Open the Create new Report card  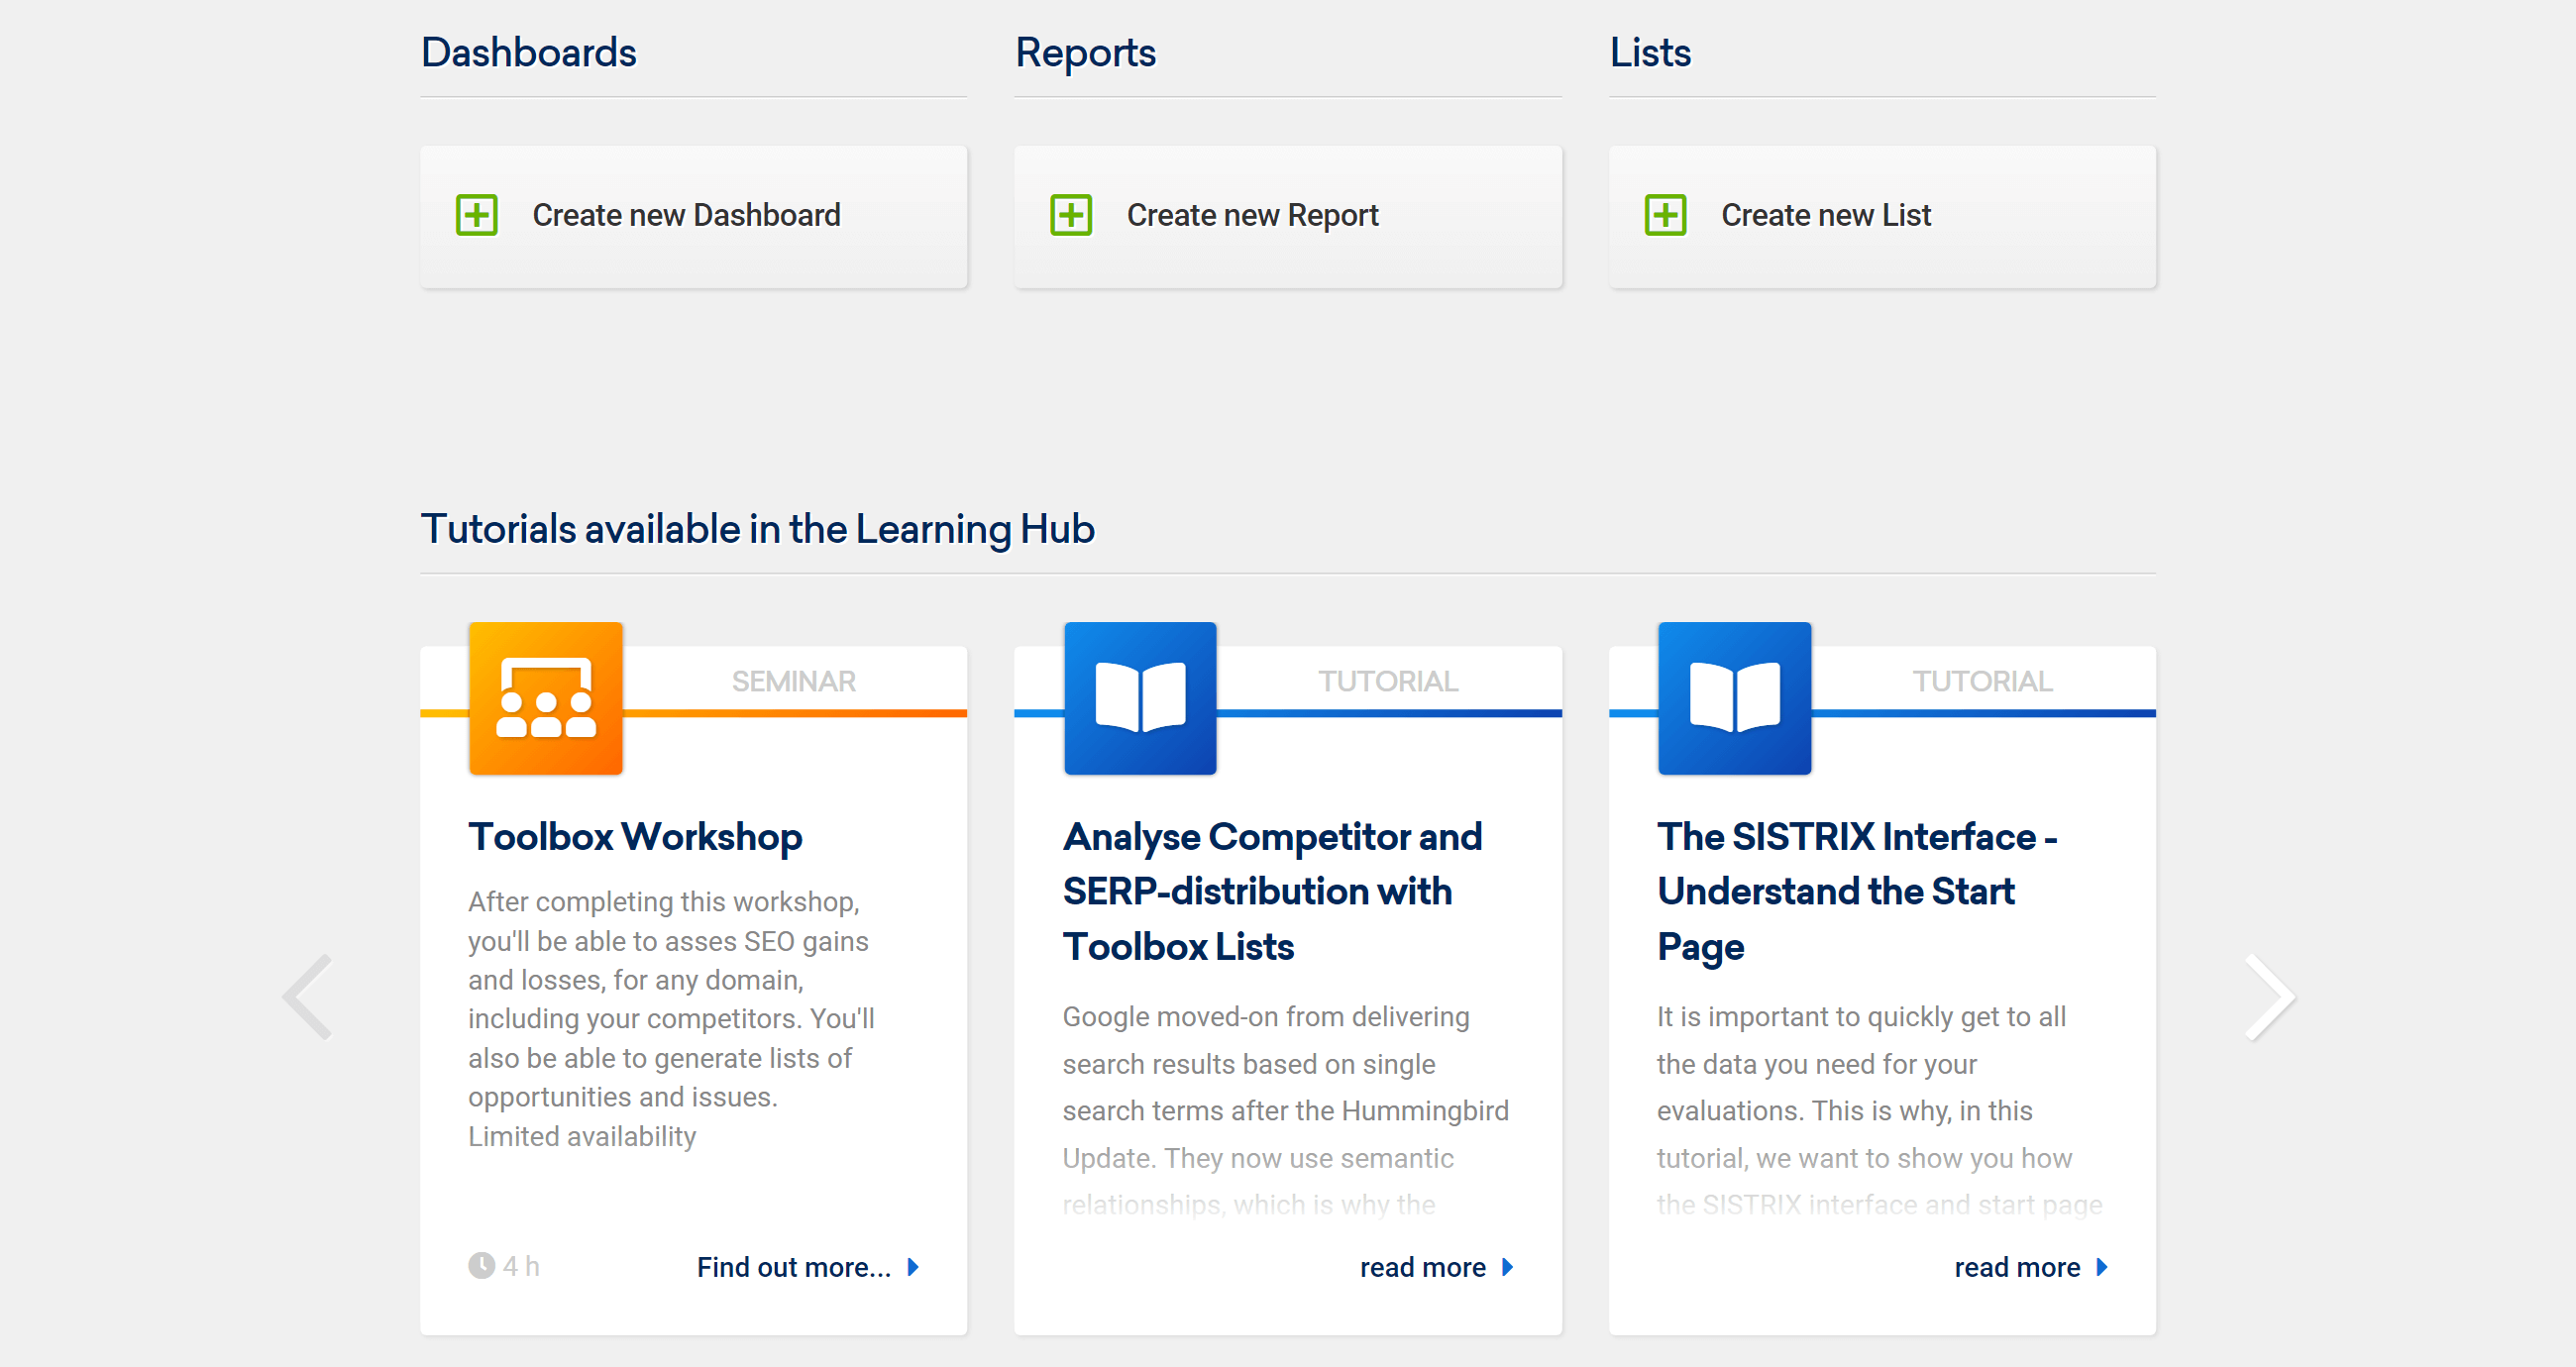1288,217
